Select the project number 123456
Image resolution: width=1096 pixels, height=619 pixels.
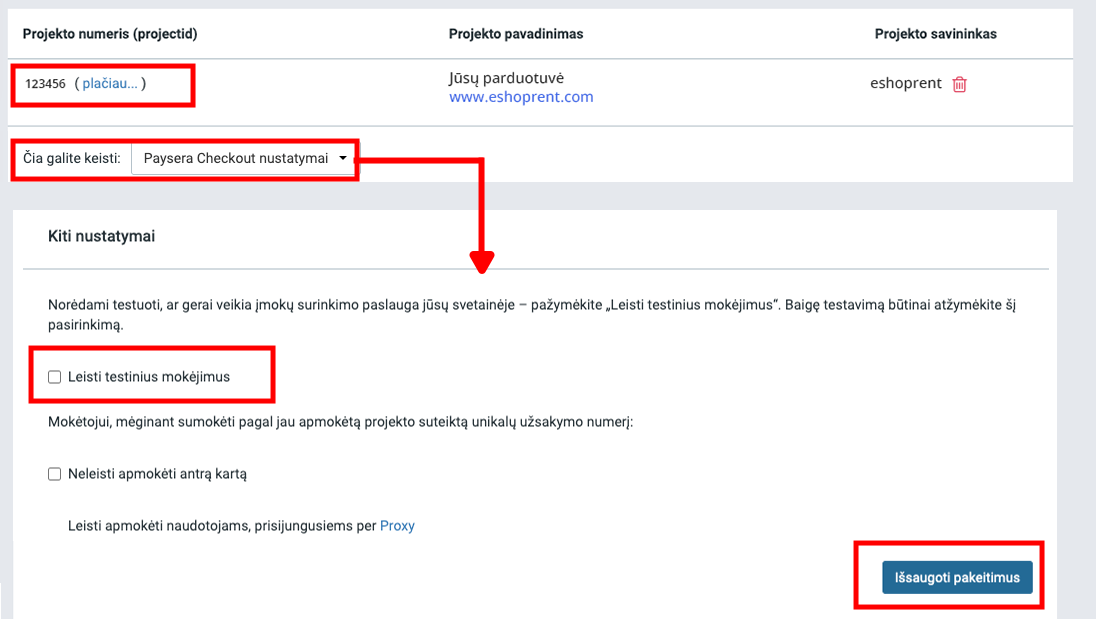pyautogui.click(x=45, y=84)
